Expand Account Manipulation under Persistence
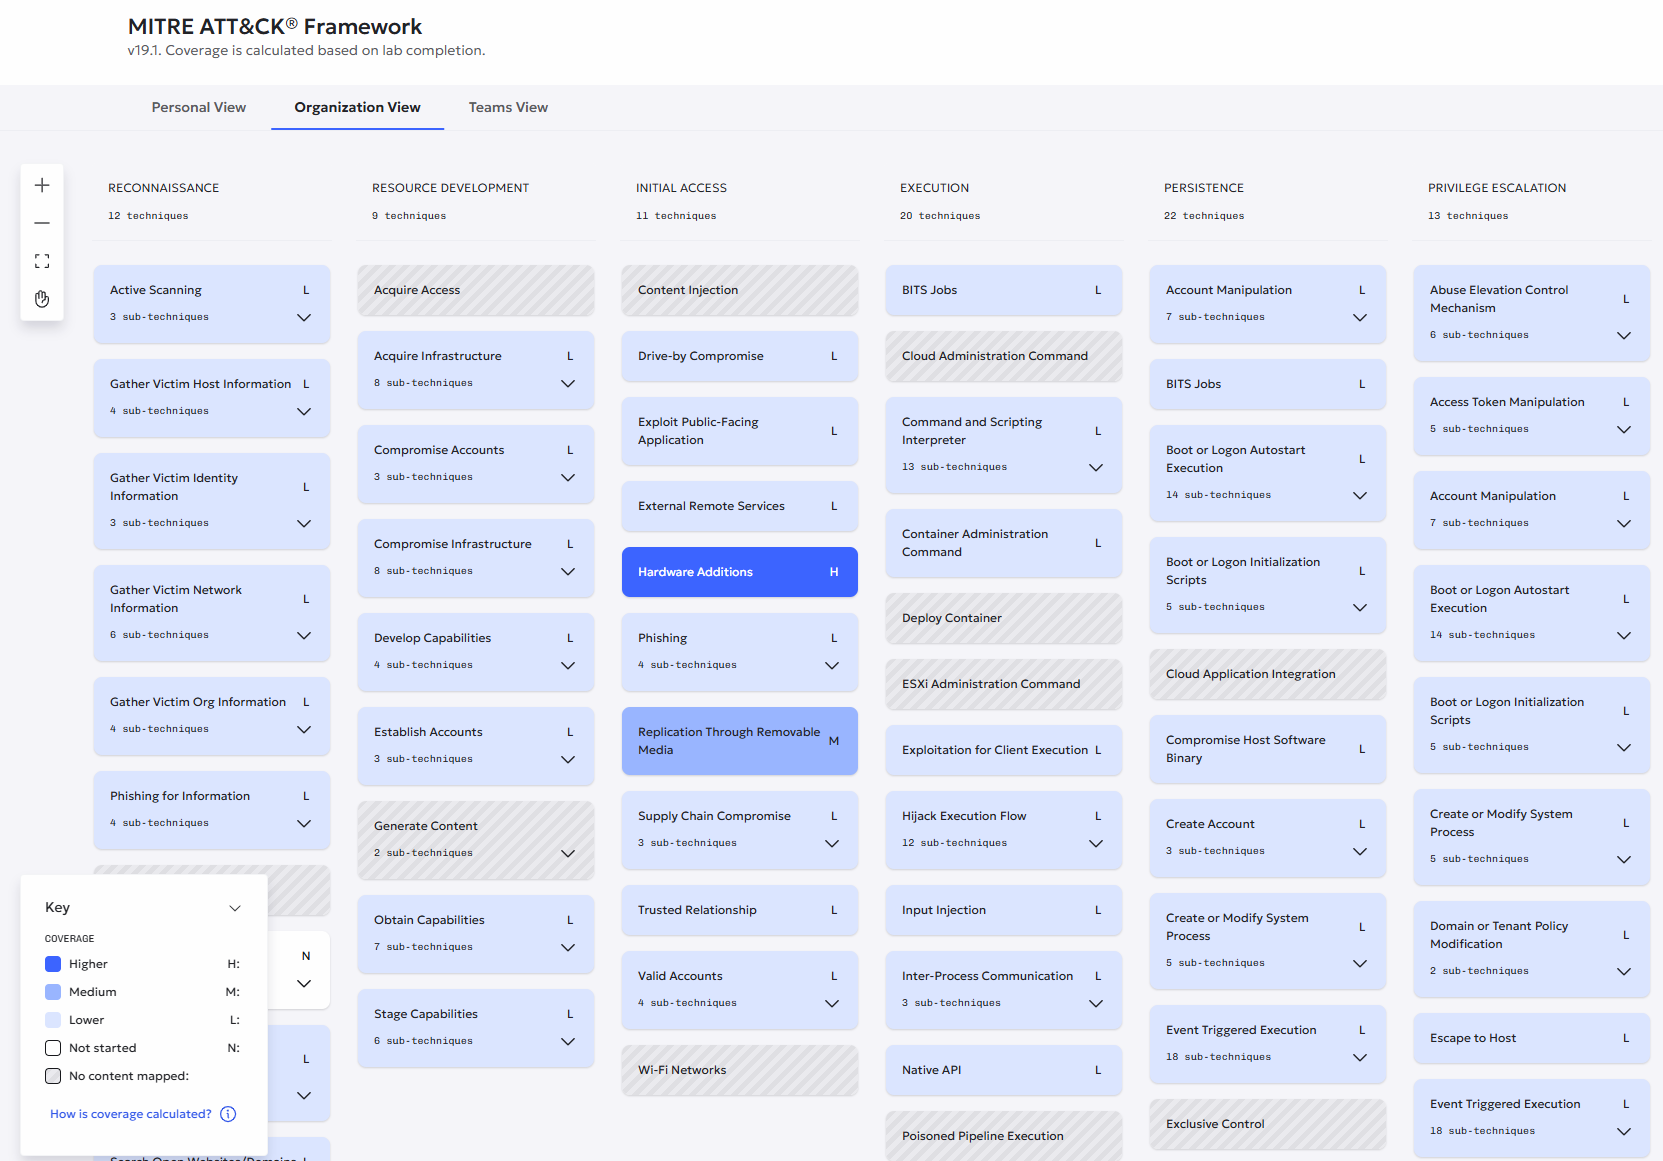The width and height of the screenshot is (1663, 1161). (x=1360, y=317)
